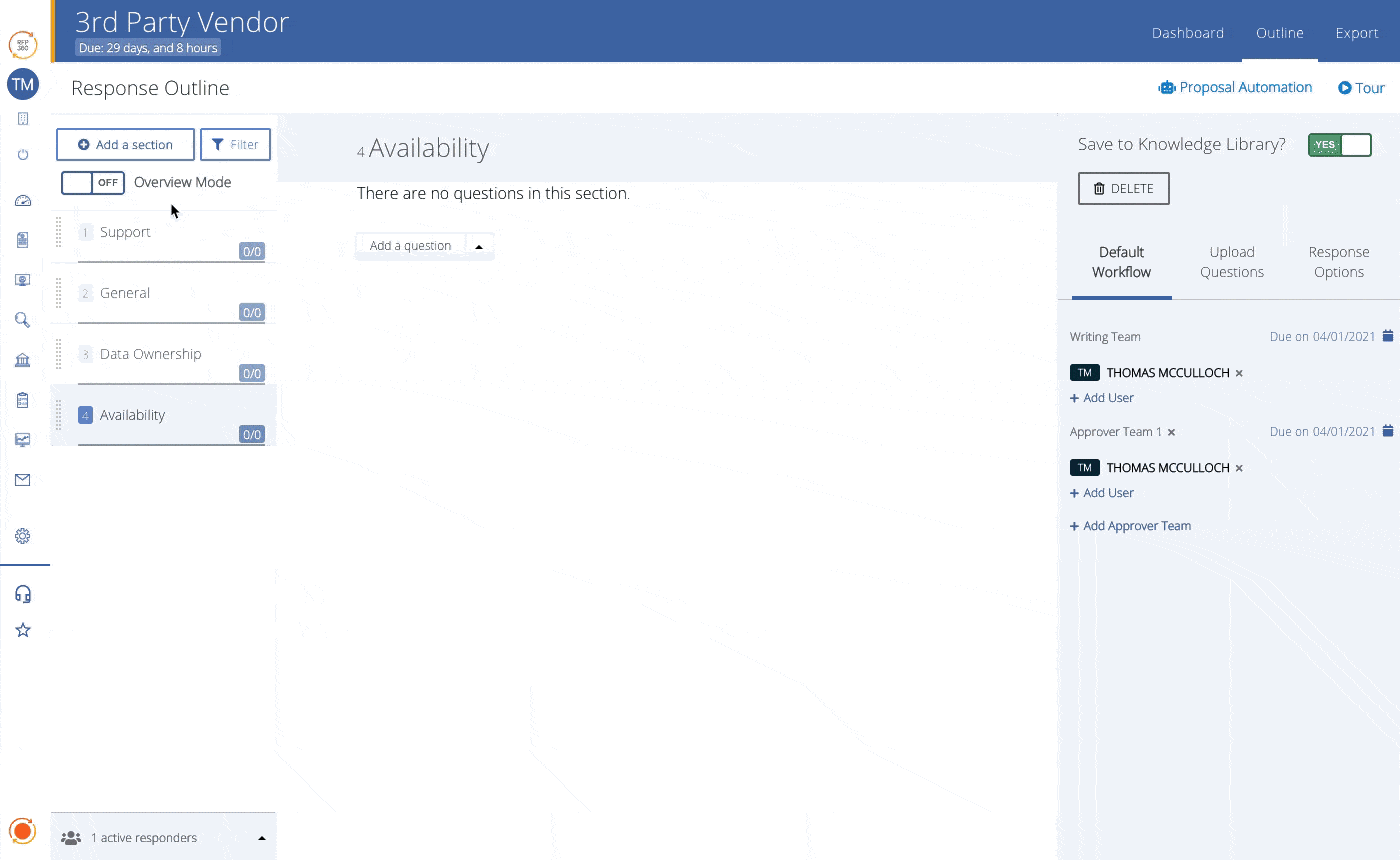
Task: Open the Filter options
Action: coord(235,145)
